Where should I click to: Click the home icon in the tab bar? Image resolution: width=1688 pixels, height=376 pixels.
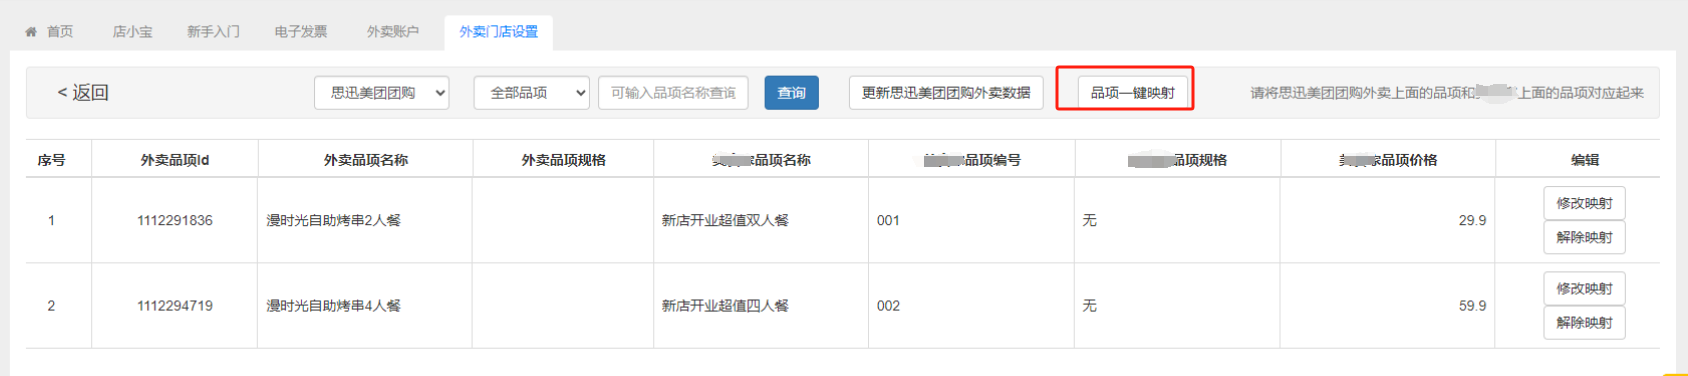(31, 32)
